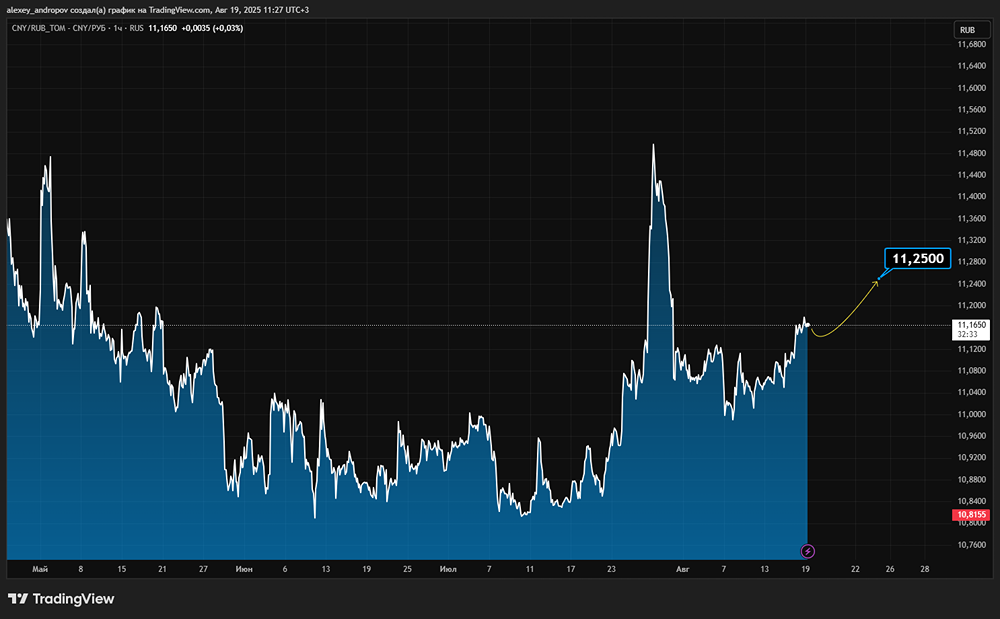Click the red 10,8155 price label
This screenshot has height=619, width=1000.
971,515
